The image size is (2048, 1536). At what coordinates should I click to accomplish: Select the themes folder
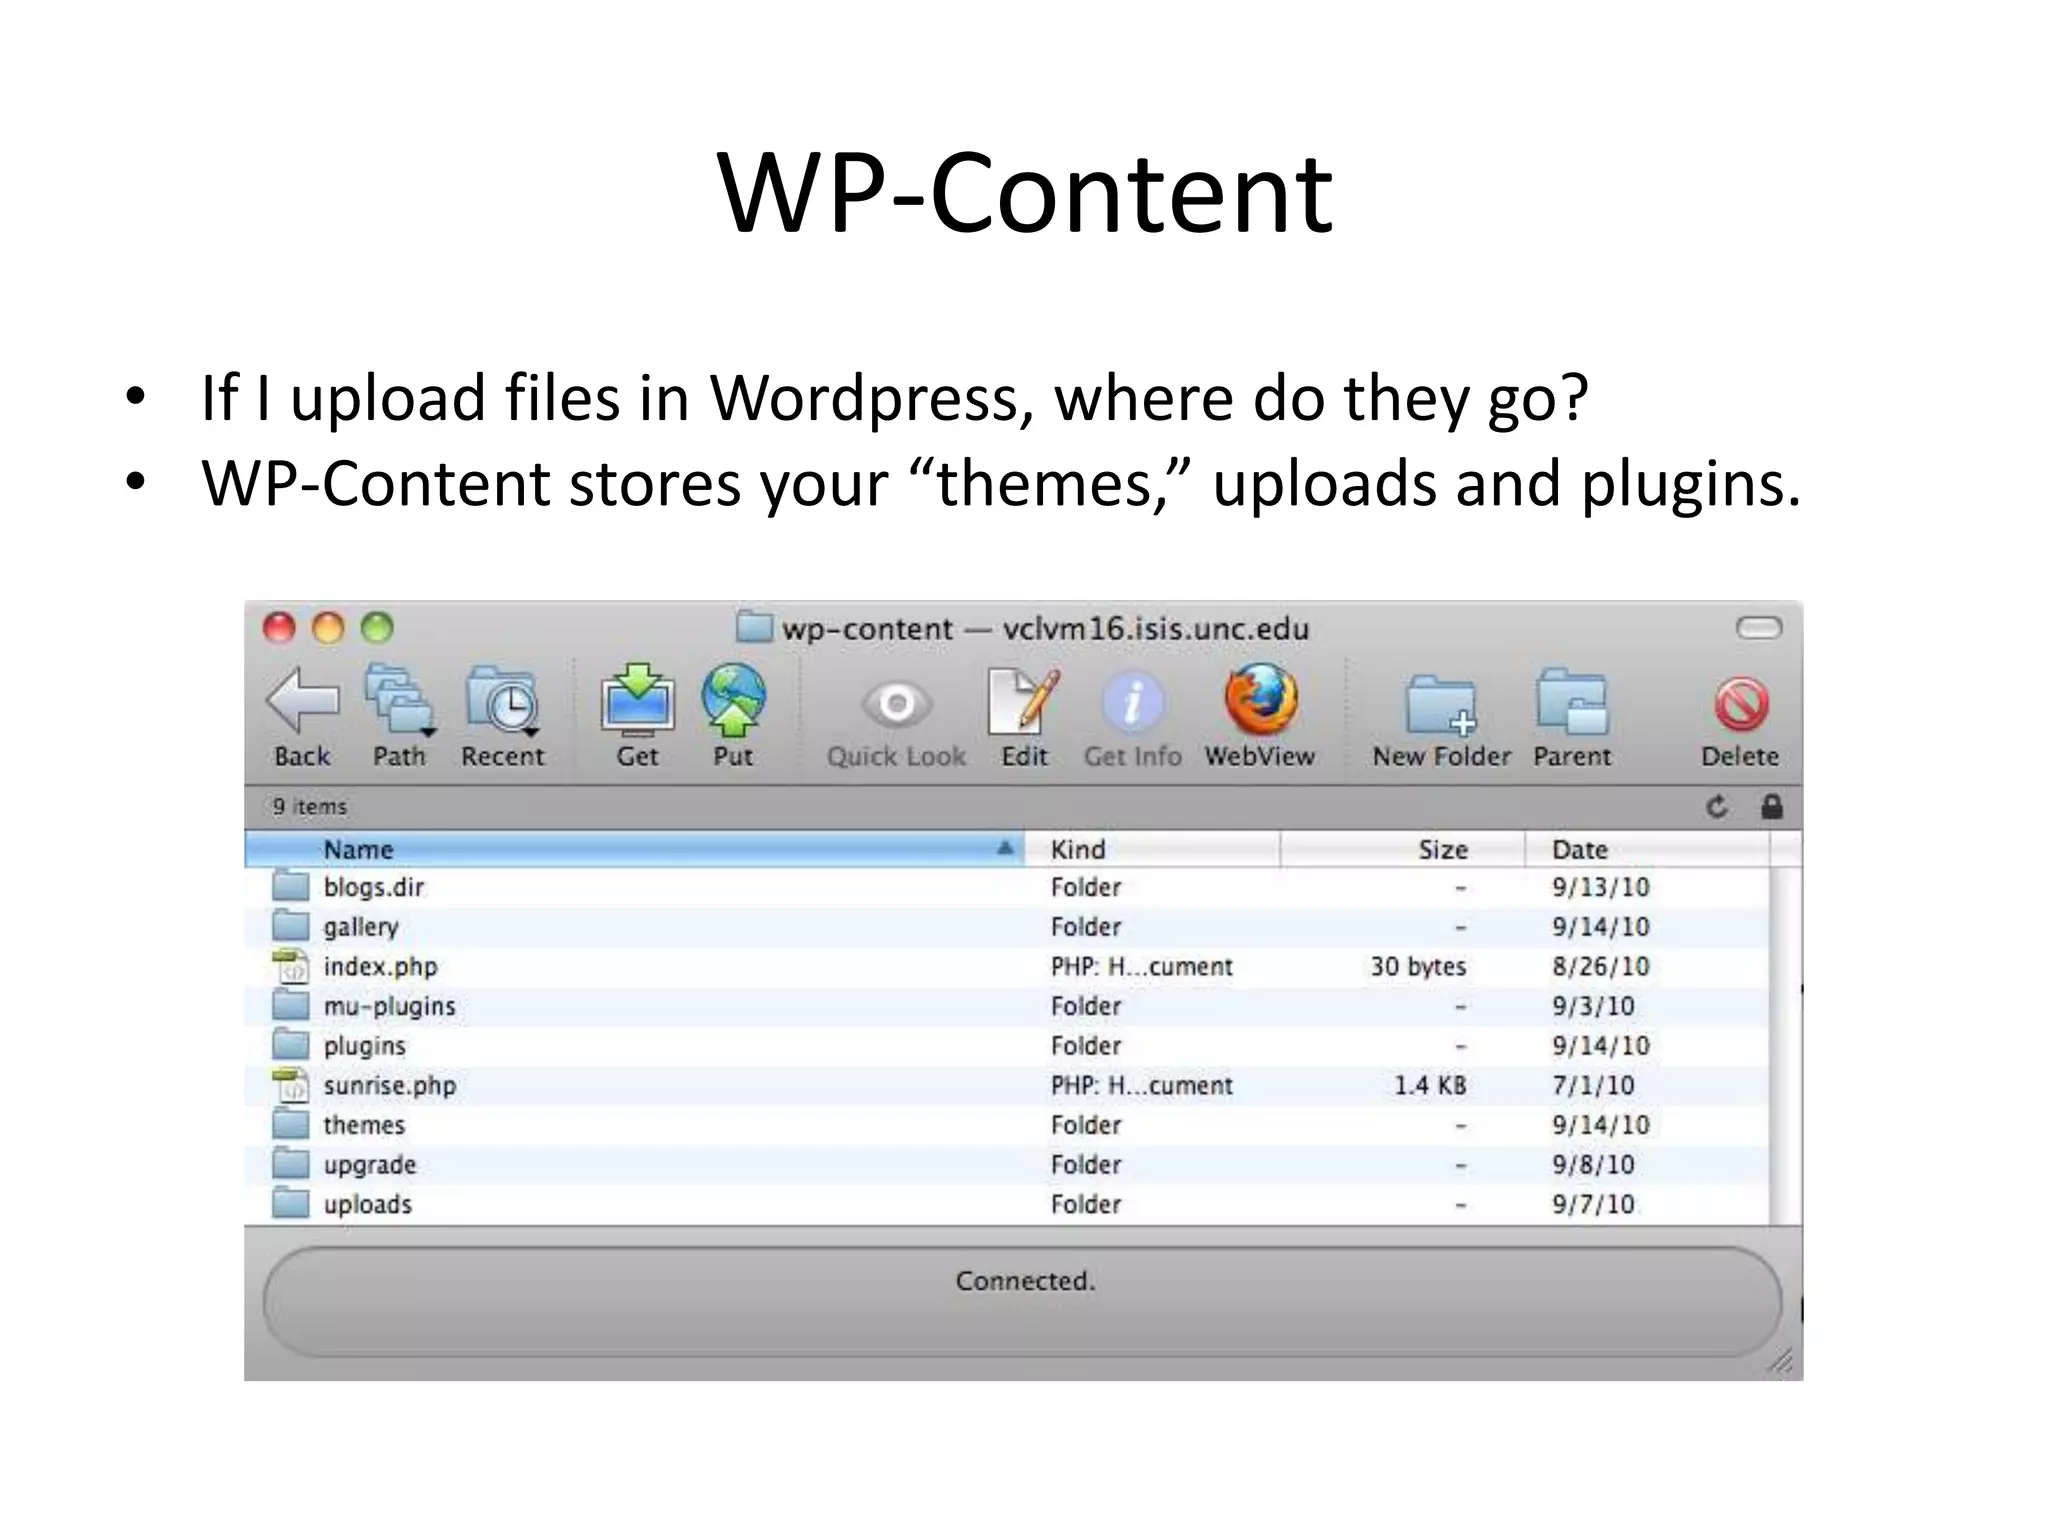(1007, 1125)
